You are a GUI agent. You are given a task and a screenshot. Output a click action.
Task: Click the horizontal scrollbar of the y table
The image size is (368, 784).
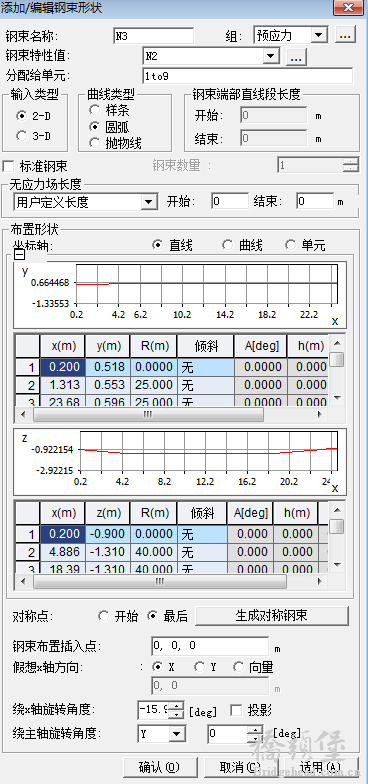click(148, 414)
